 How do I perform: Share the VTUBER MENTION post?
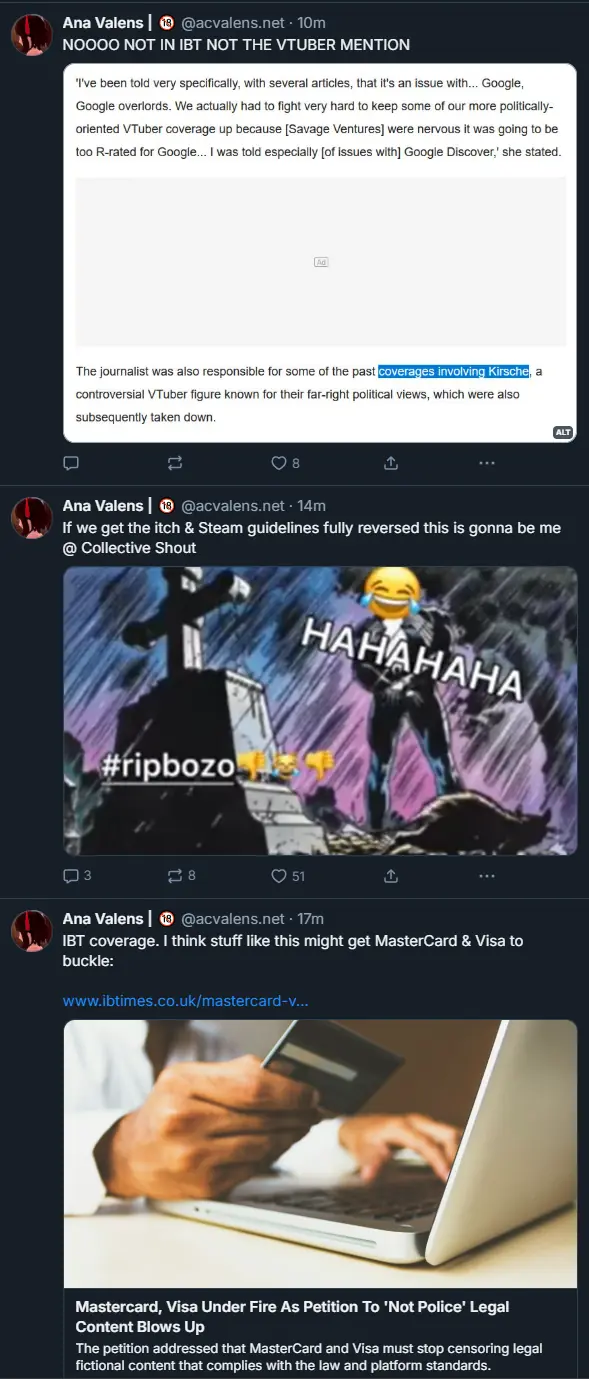click(391, 463)
